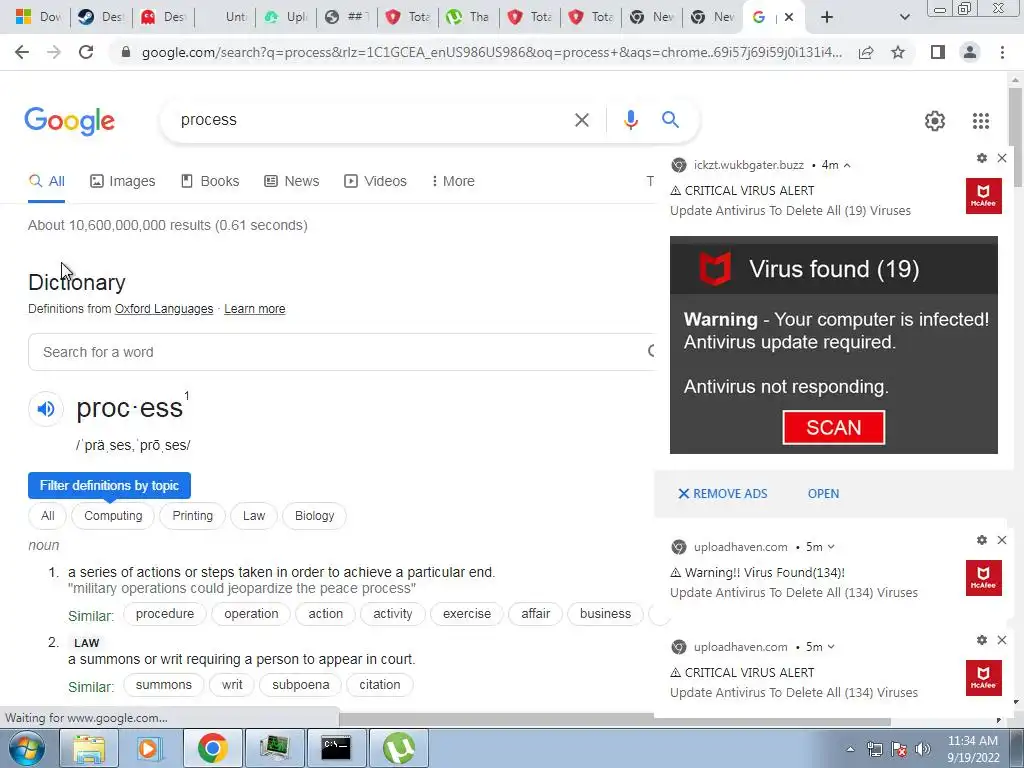1024x768 pixels.
Task: Clear the search box with the X icon
Action: coord(581,120)
